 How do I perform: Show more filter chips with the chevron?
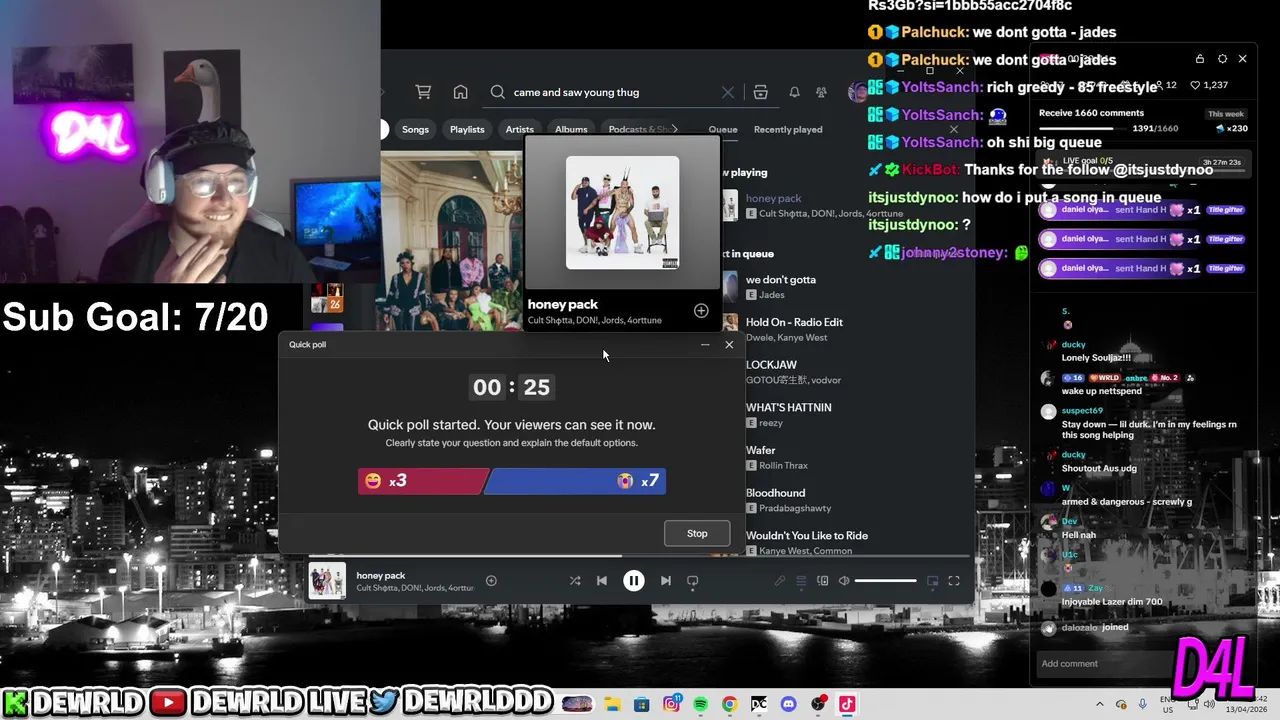(675, 129)
